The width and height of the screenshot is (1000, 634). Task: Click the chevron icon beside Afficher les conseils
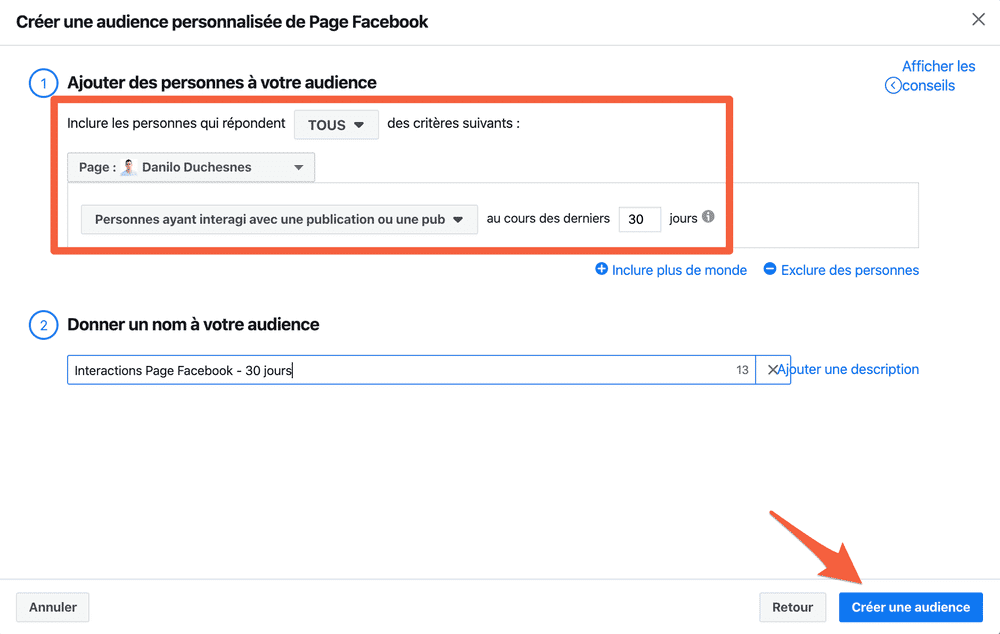893,86
